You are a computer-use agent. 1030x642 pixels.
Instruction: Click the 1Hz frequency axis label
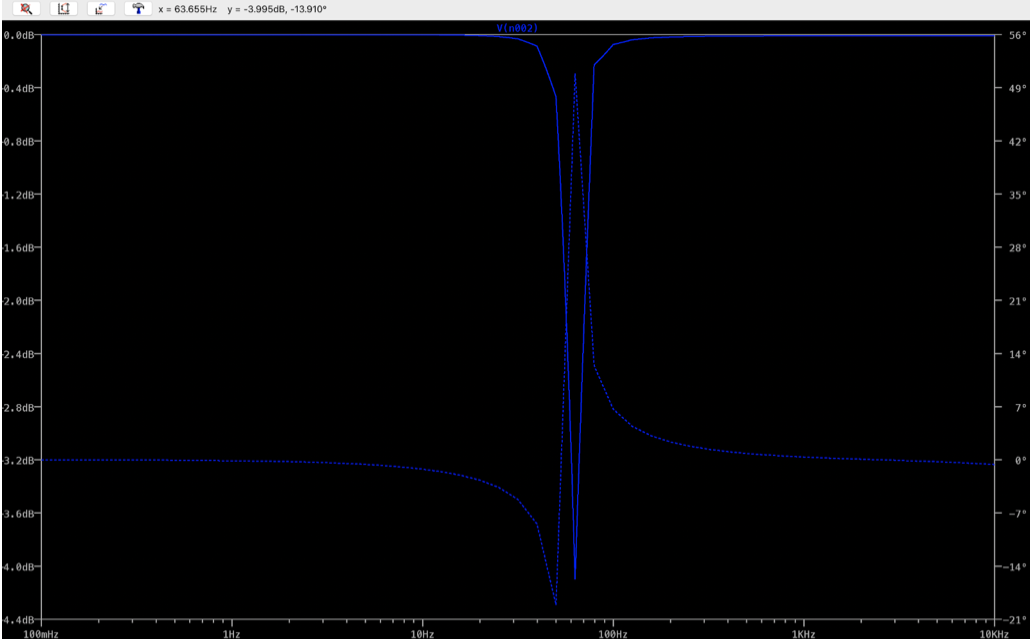coord(231,634)
